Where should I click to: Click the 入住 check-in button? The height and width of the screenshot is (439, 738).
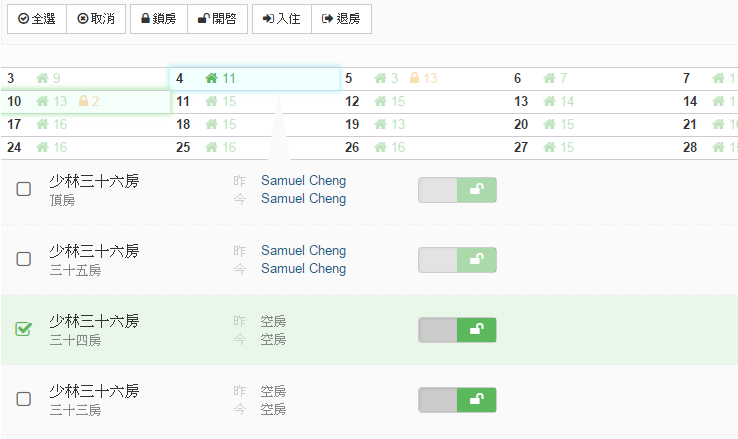pyautogui.click(x=282, y=19)
